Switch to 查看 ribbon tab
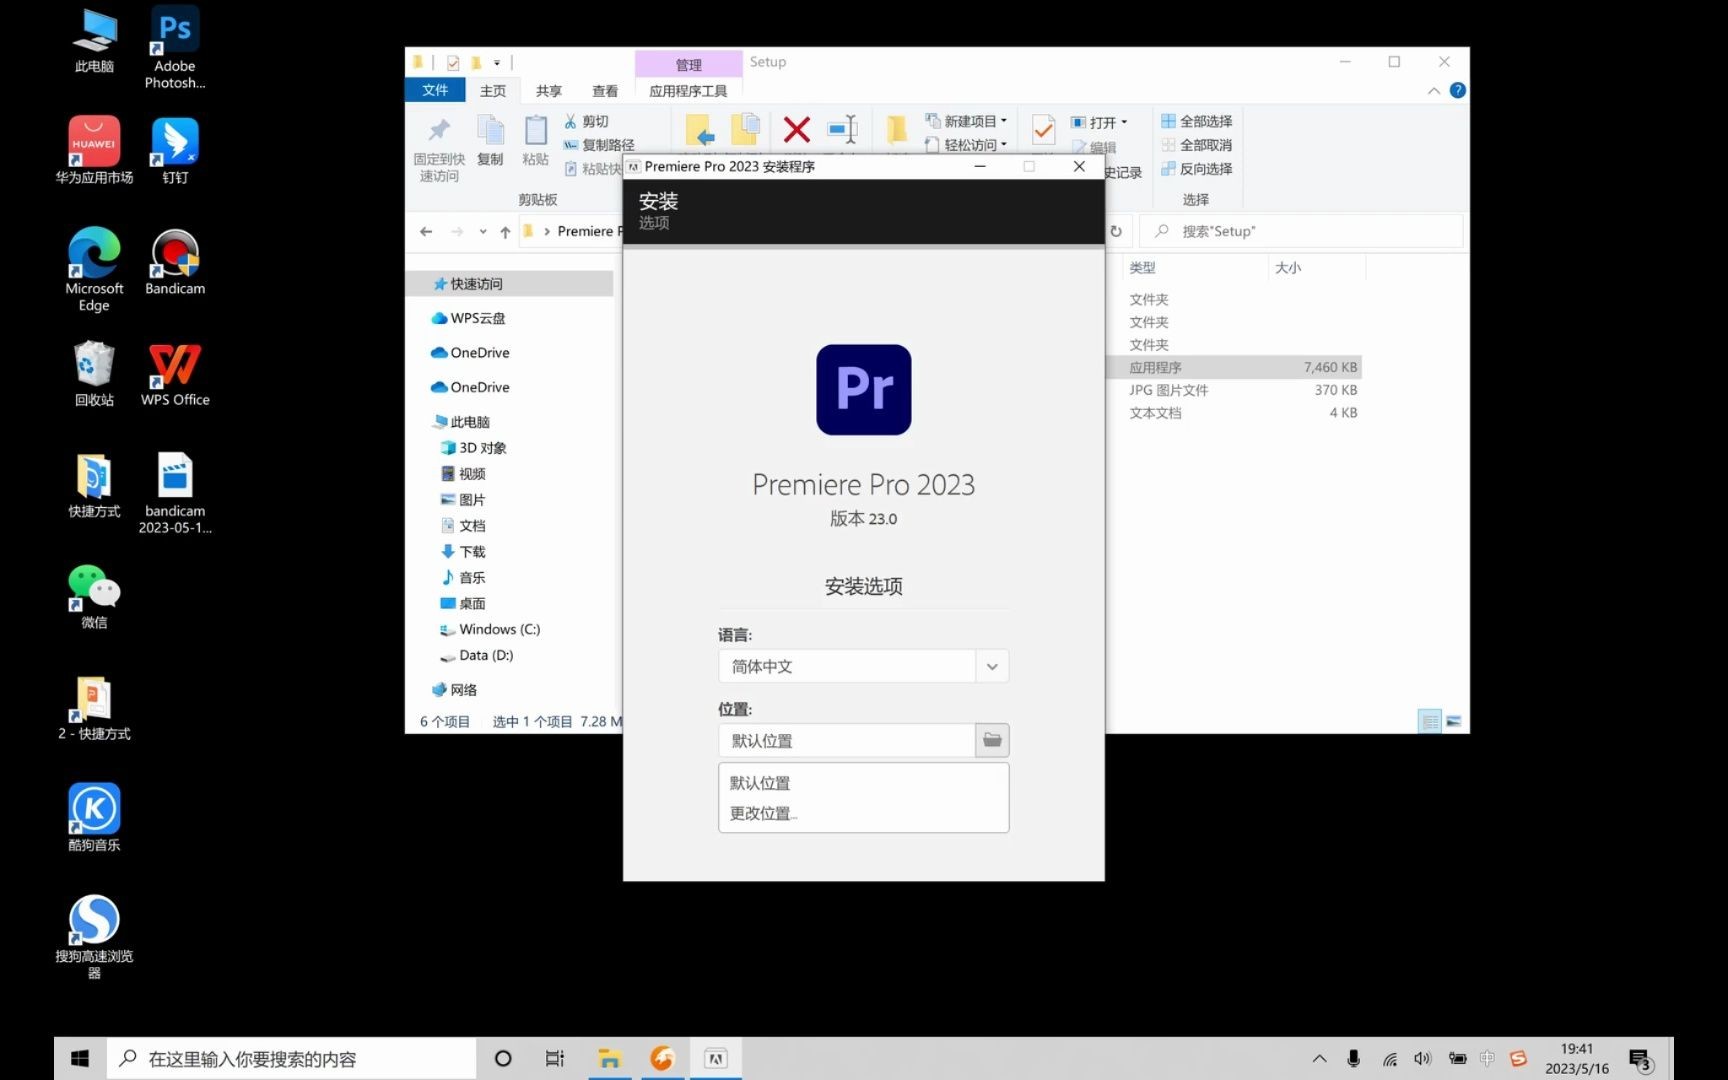 click(605, 90)
